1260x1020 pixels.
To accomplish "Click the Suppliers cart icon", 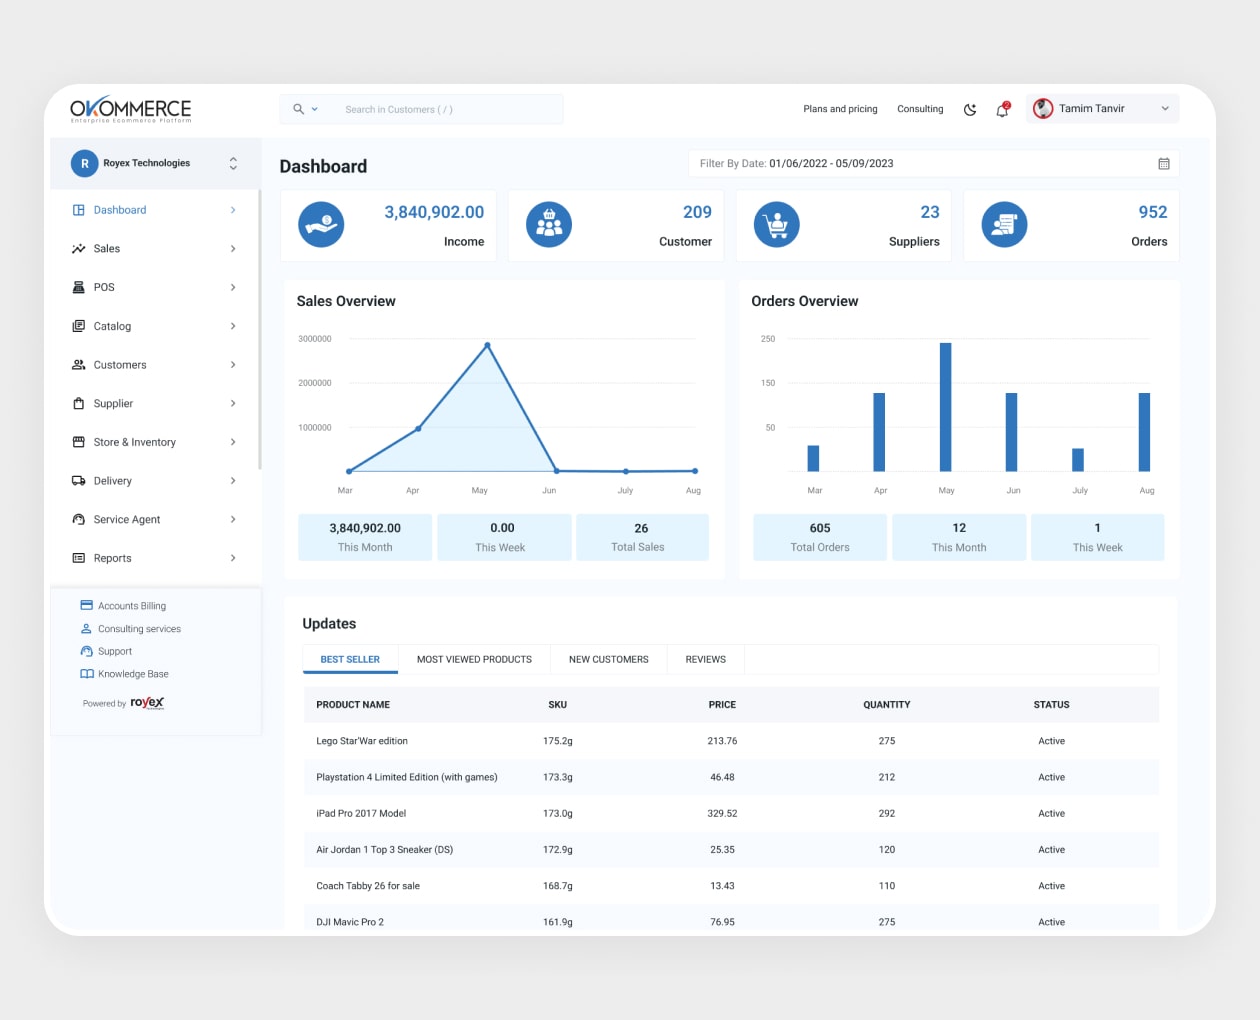I will click(x=776, y=224).
